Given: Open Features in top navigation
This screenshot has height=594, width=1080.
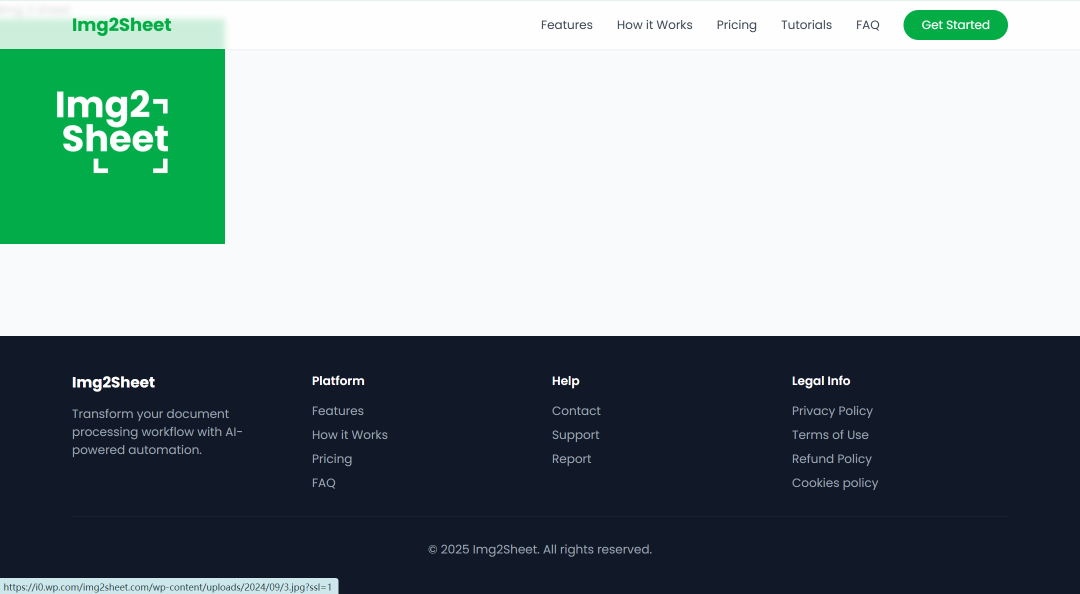Looking at the screenshot, I should coord(566,25).
